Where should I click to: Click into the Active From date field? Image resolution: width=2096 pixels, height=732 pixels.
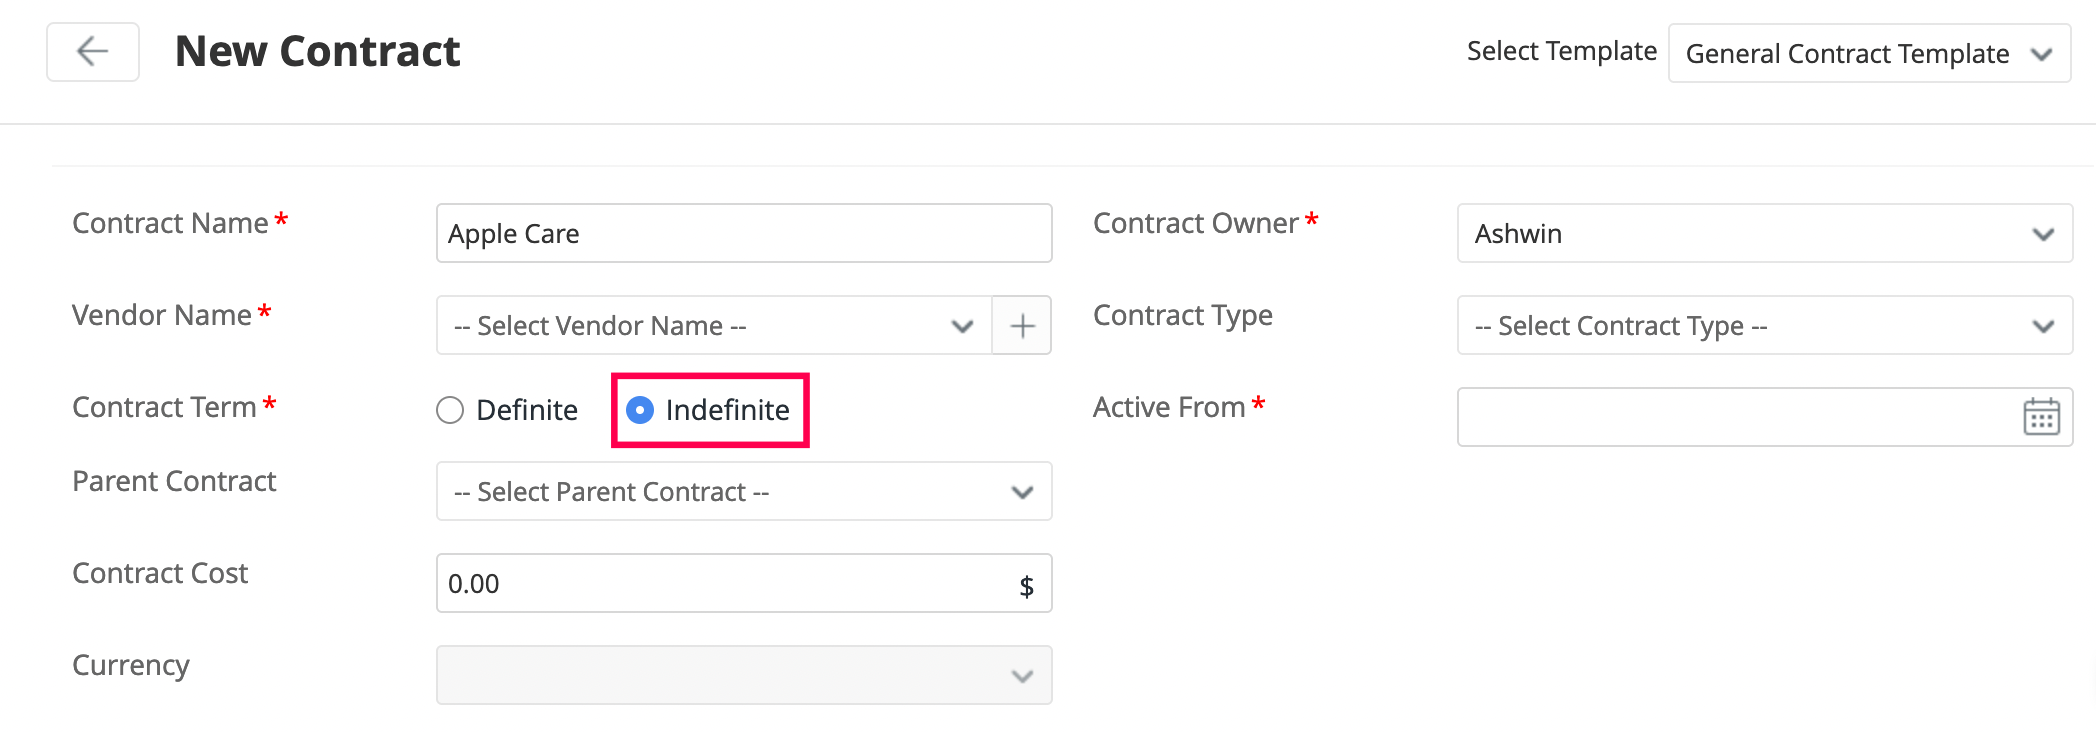(x=1735, y=417)
